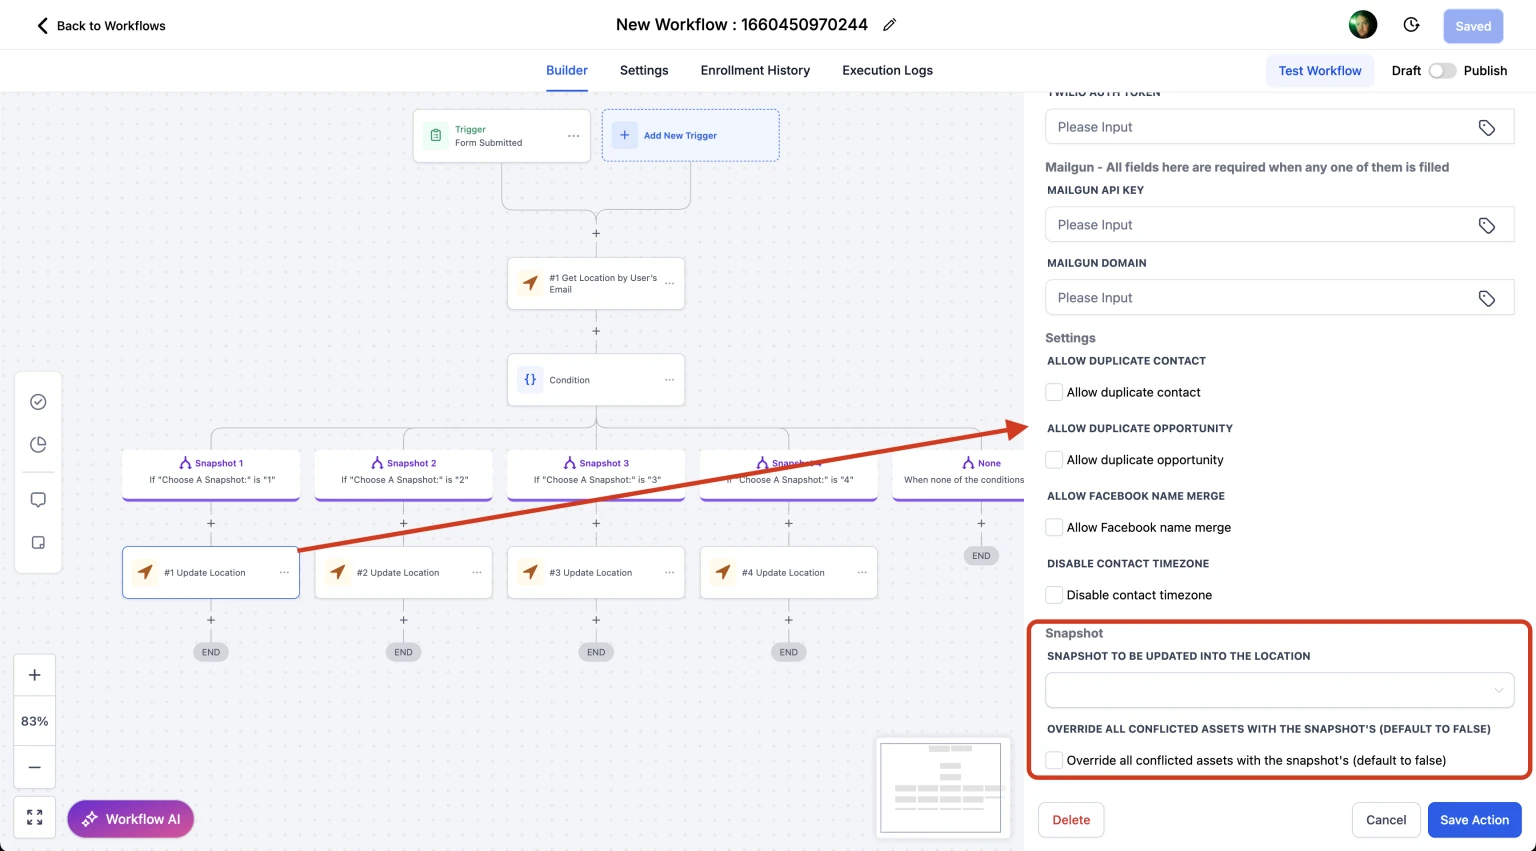Check Allow Facebook name merge
The width and height of the screenshot is (1536, 851).
point(1054,527)
